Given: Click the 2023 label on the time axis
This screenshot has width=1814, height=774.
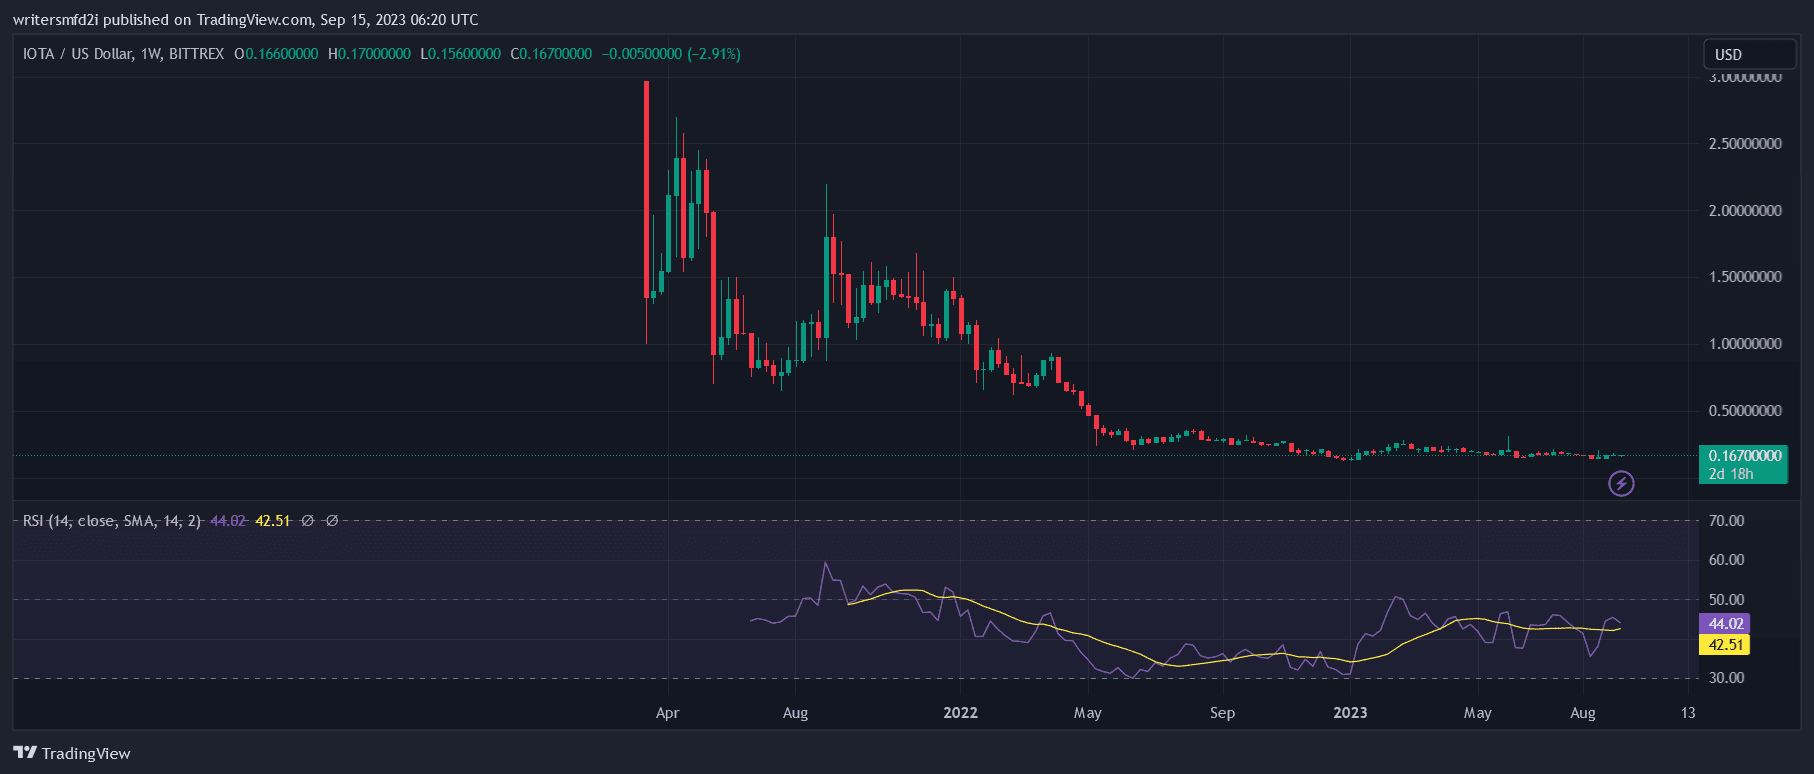Looking at the screenshot, I should [1350, 713].
